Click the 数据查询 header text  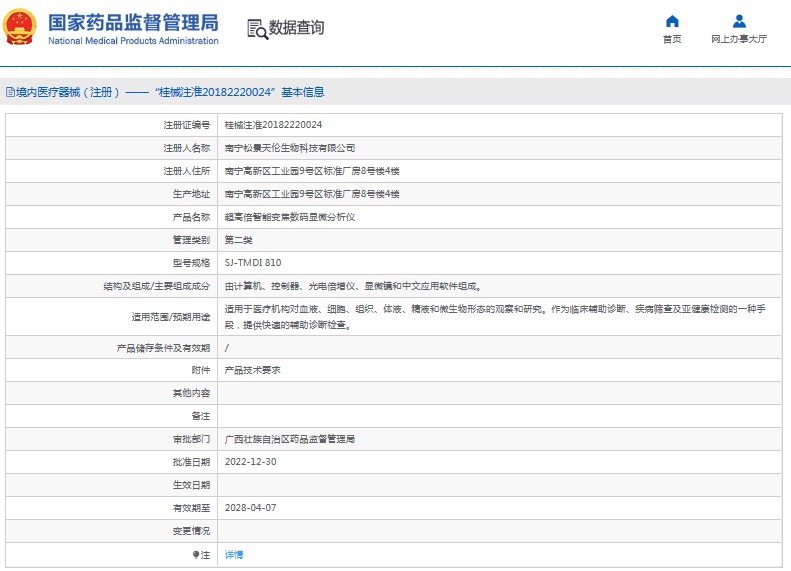(x=297, y=28)
